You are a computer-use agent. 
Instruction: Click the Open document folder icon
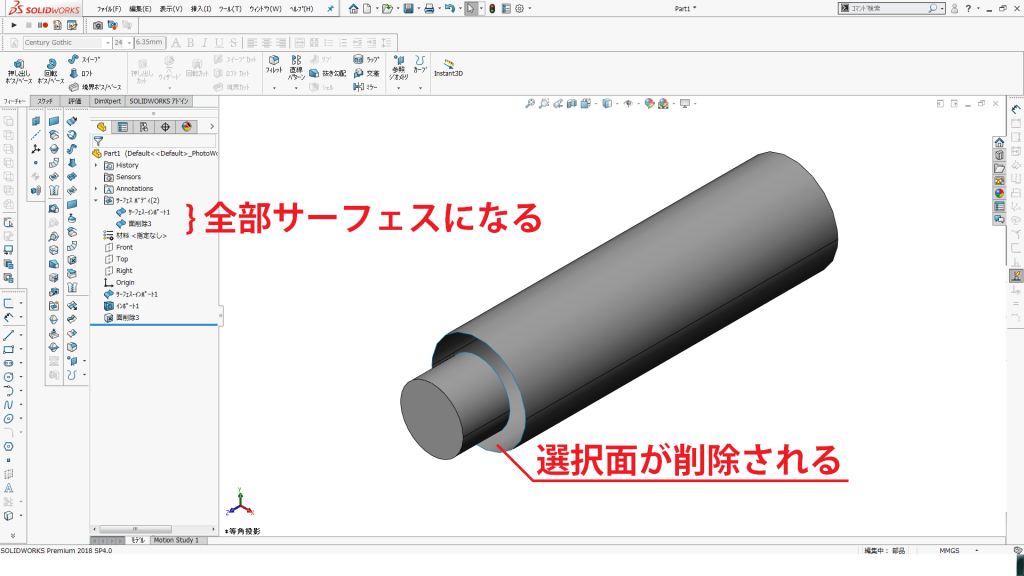pos(387,8)
